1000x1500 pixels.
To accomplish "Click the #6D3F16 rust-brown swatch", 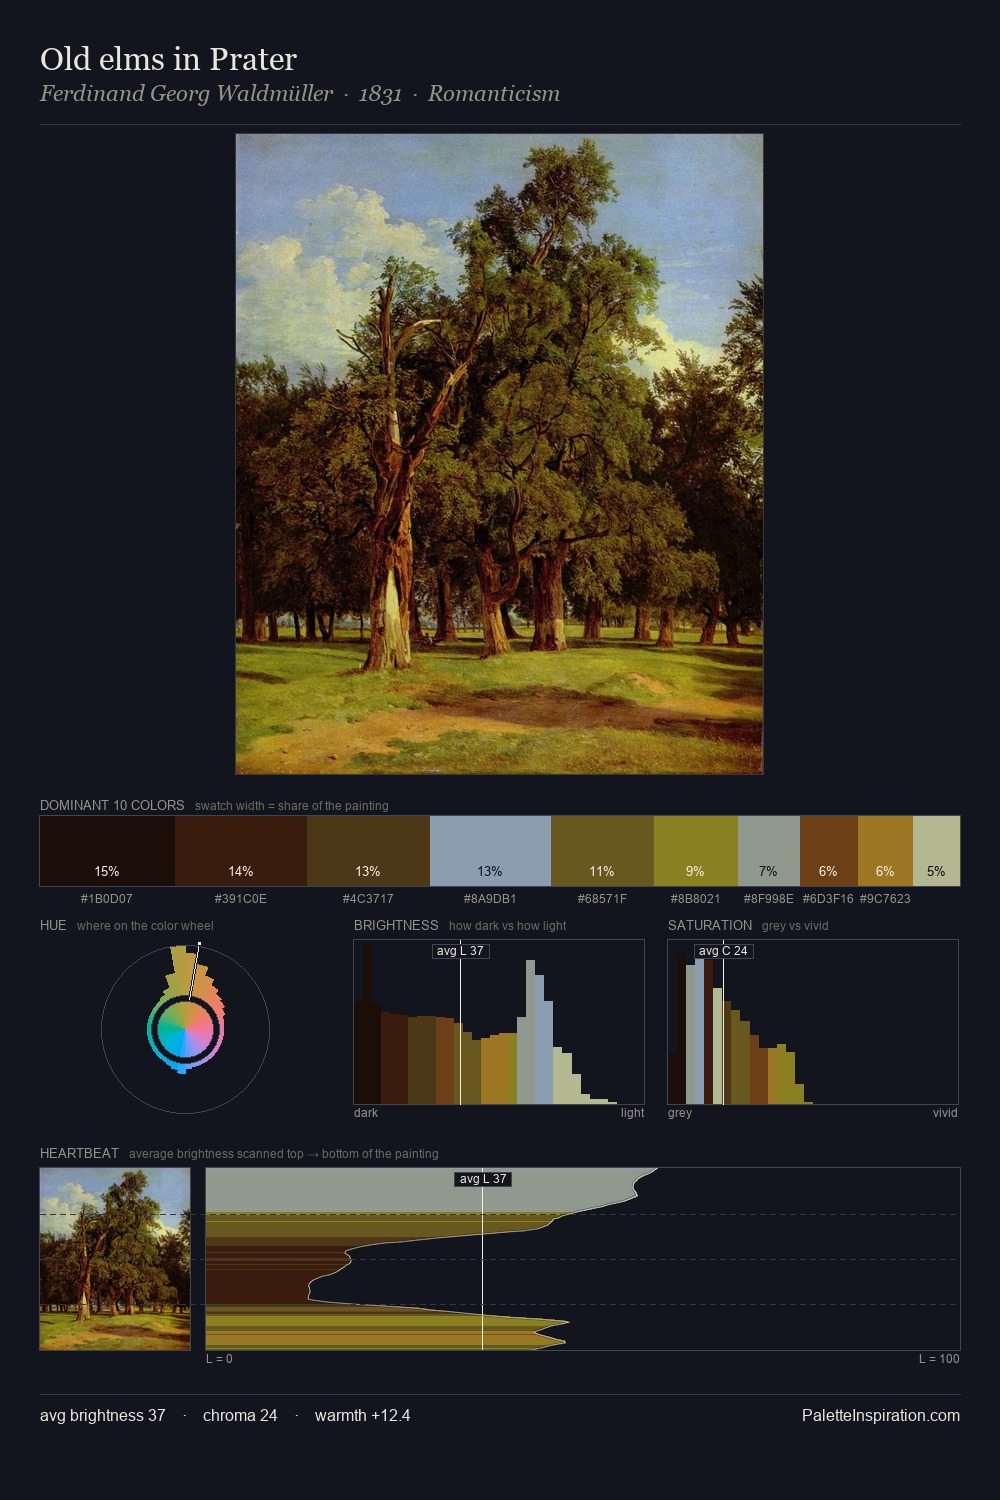I will click(829, 851).
